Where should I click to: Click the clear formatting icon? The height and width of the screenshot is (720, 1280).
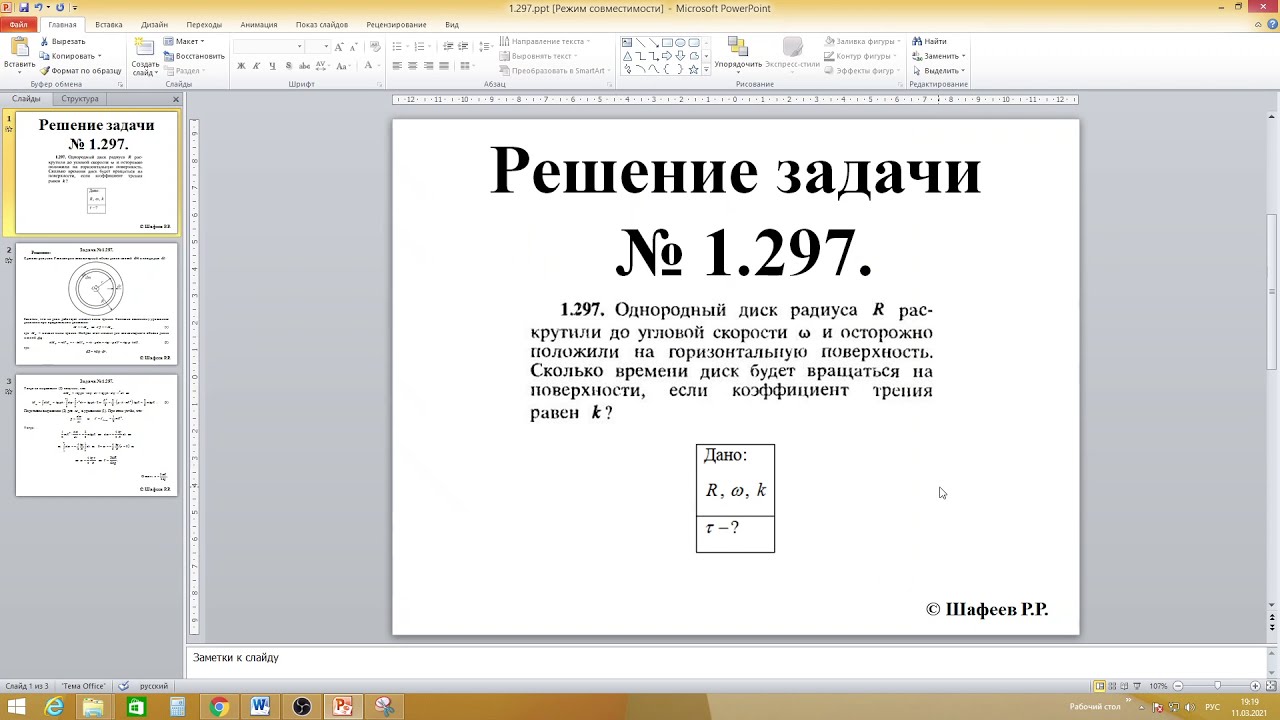click(374, 47)
